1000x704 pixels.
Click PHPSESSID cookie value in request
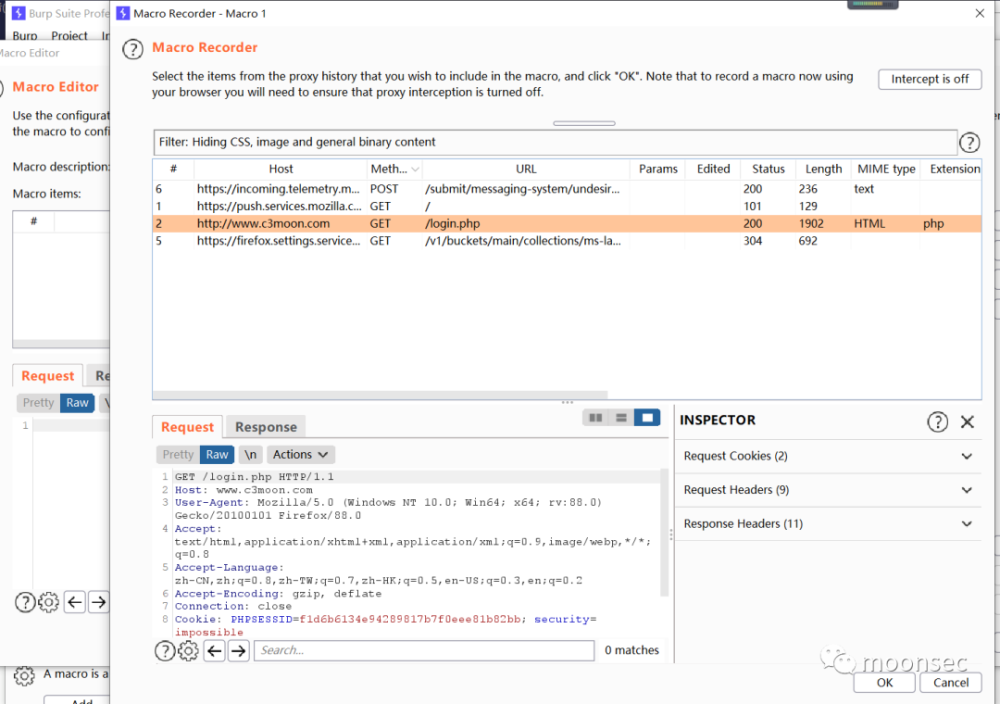coord(410,619)
